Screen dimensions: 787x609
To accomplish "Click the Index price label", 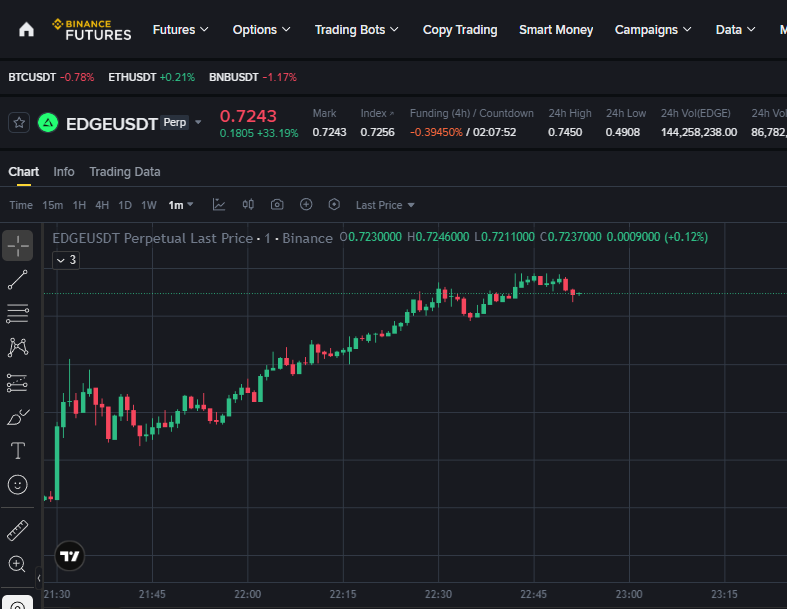I will [377, 113].
